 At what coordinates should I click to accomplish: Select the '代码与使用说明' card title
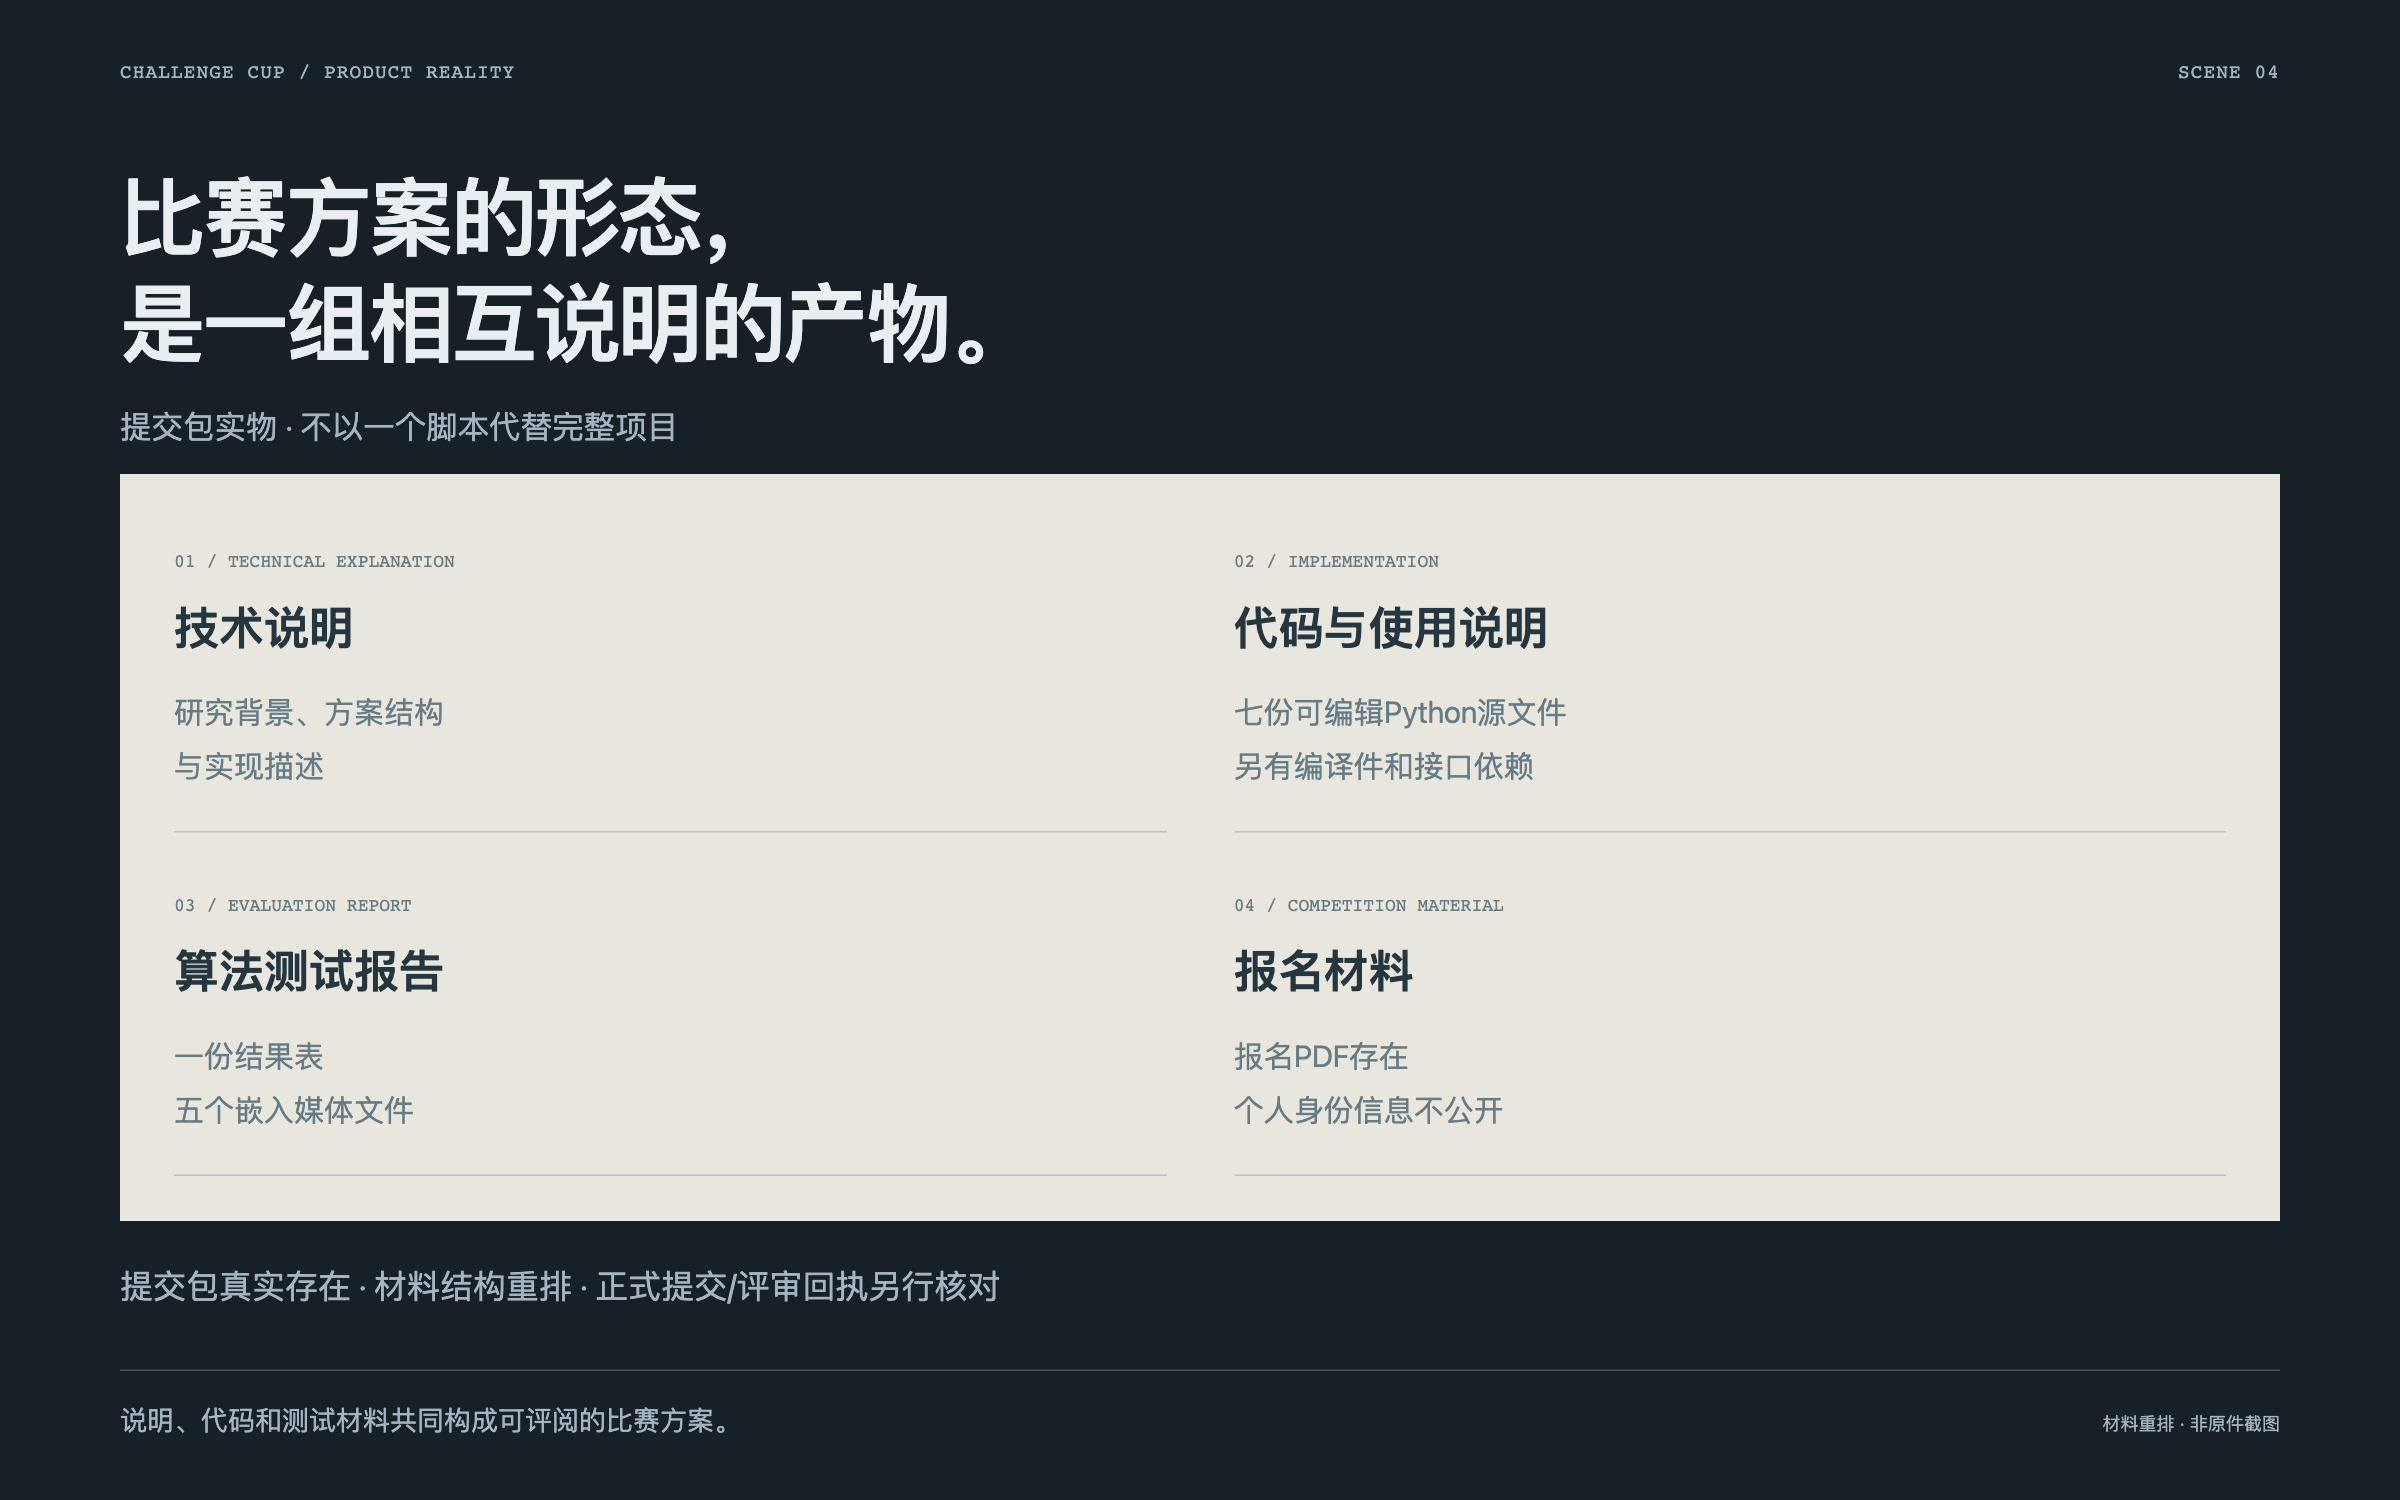(x=1390, y=628)
